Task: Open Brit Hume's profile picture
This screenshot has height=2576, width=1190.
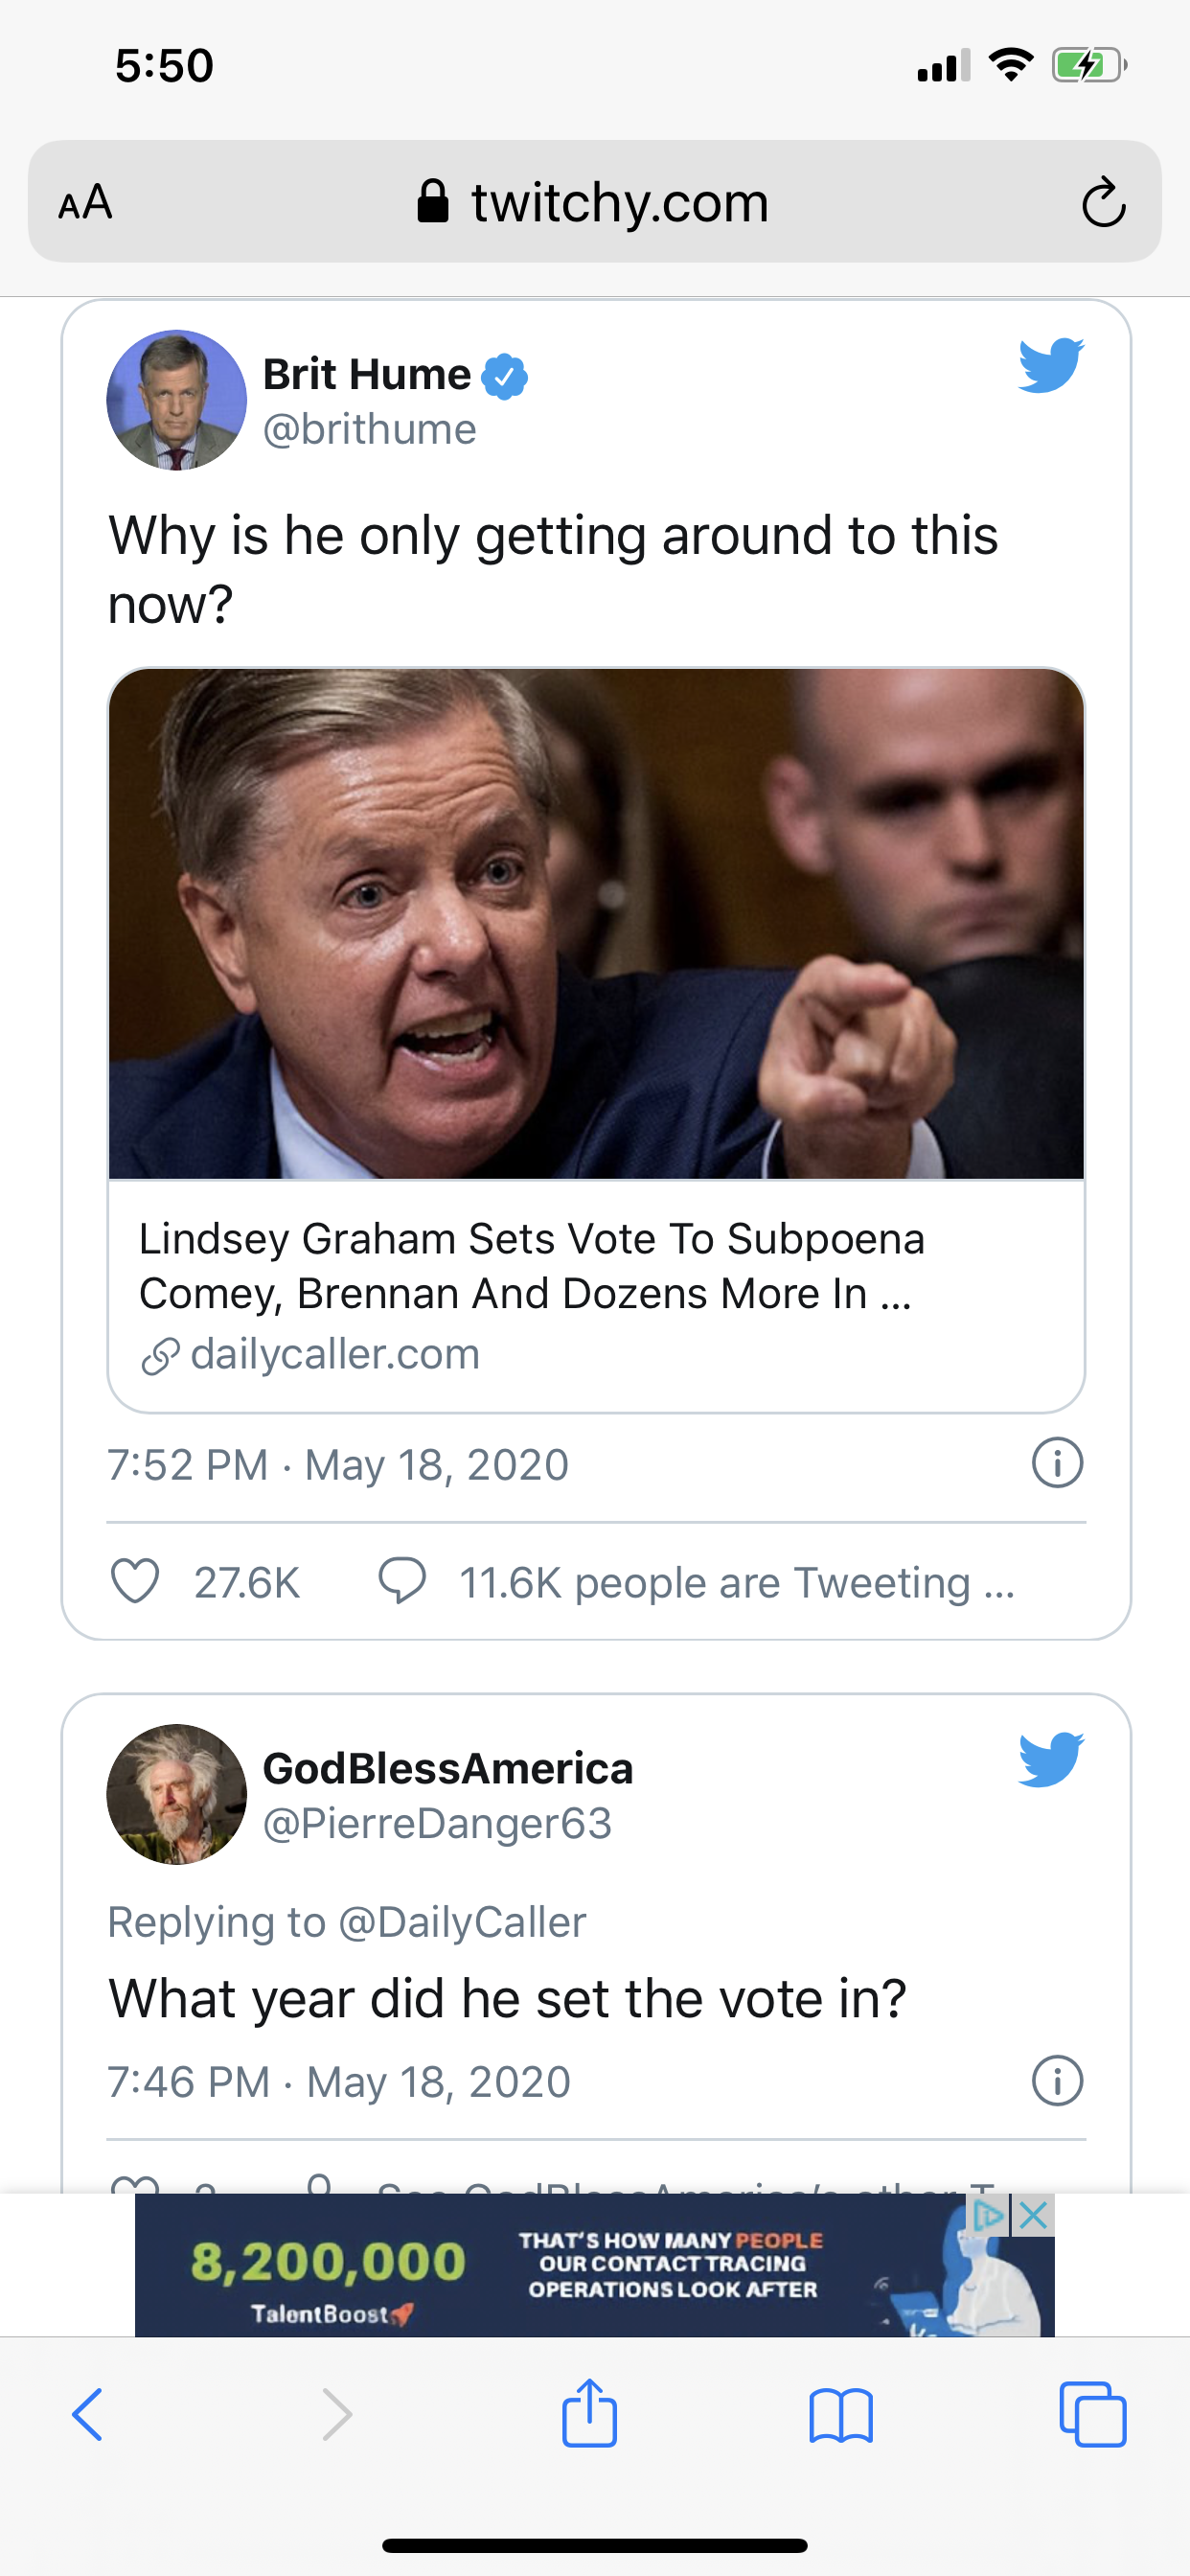Action: [x=176, y=400]
